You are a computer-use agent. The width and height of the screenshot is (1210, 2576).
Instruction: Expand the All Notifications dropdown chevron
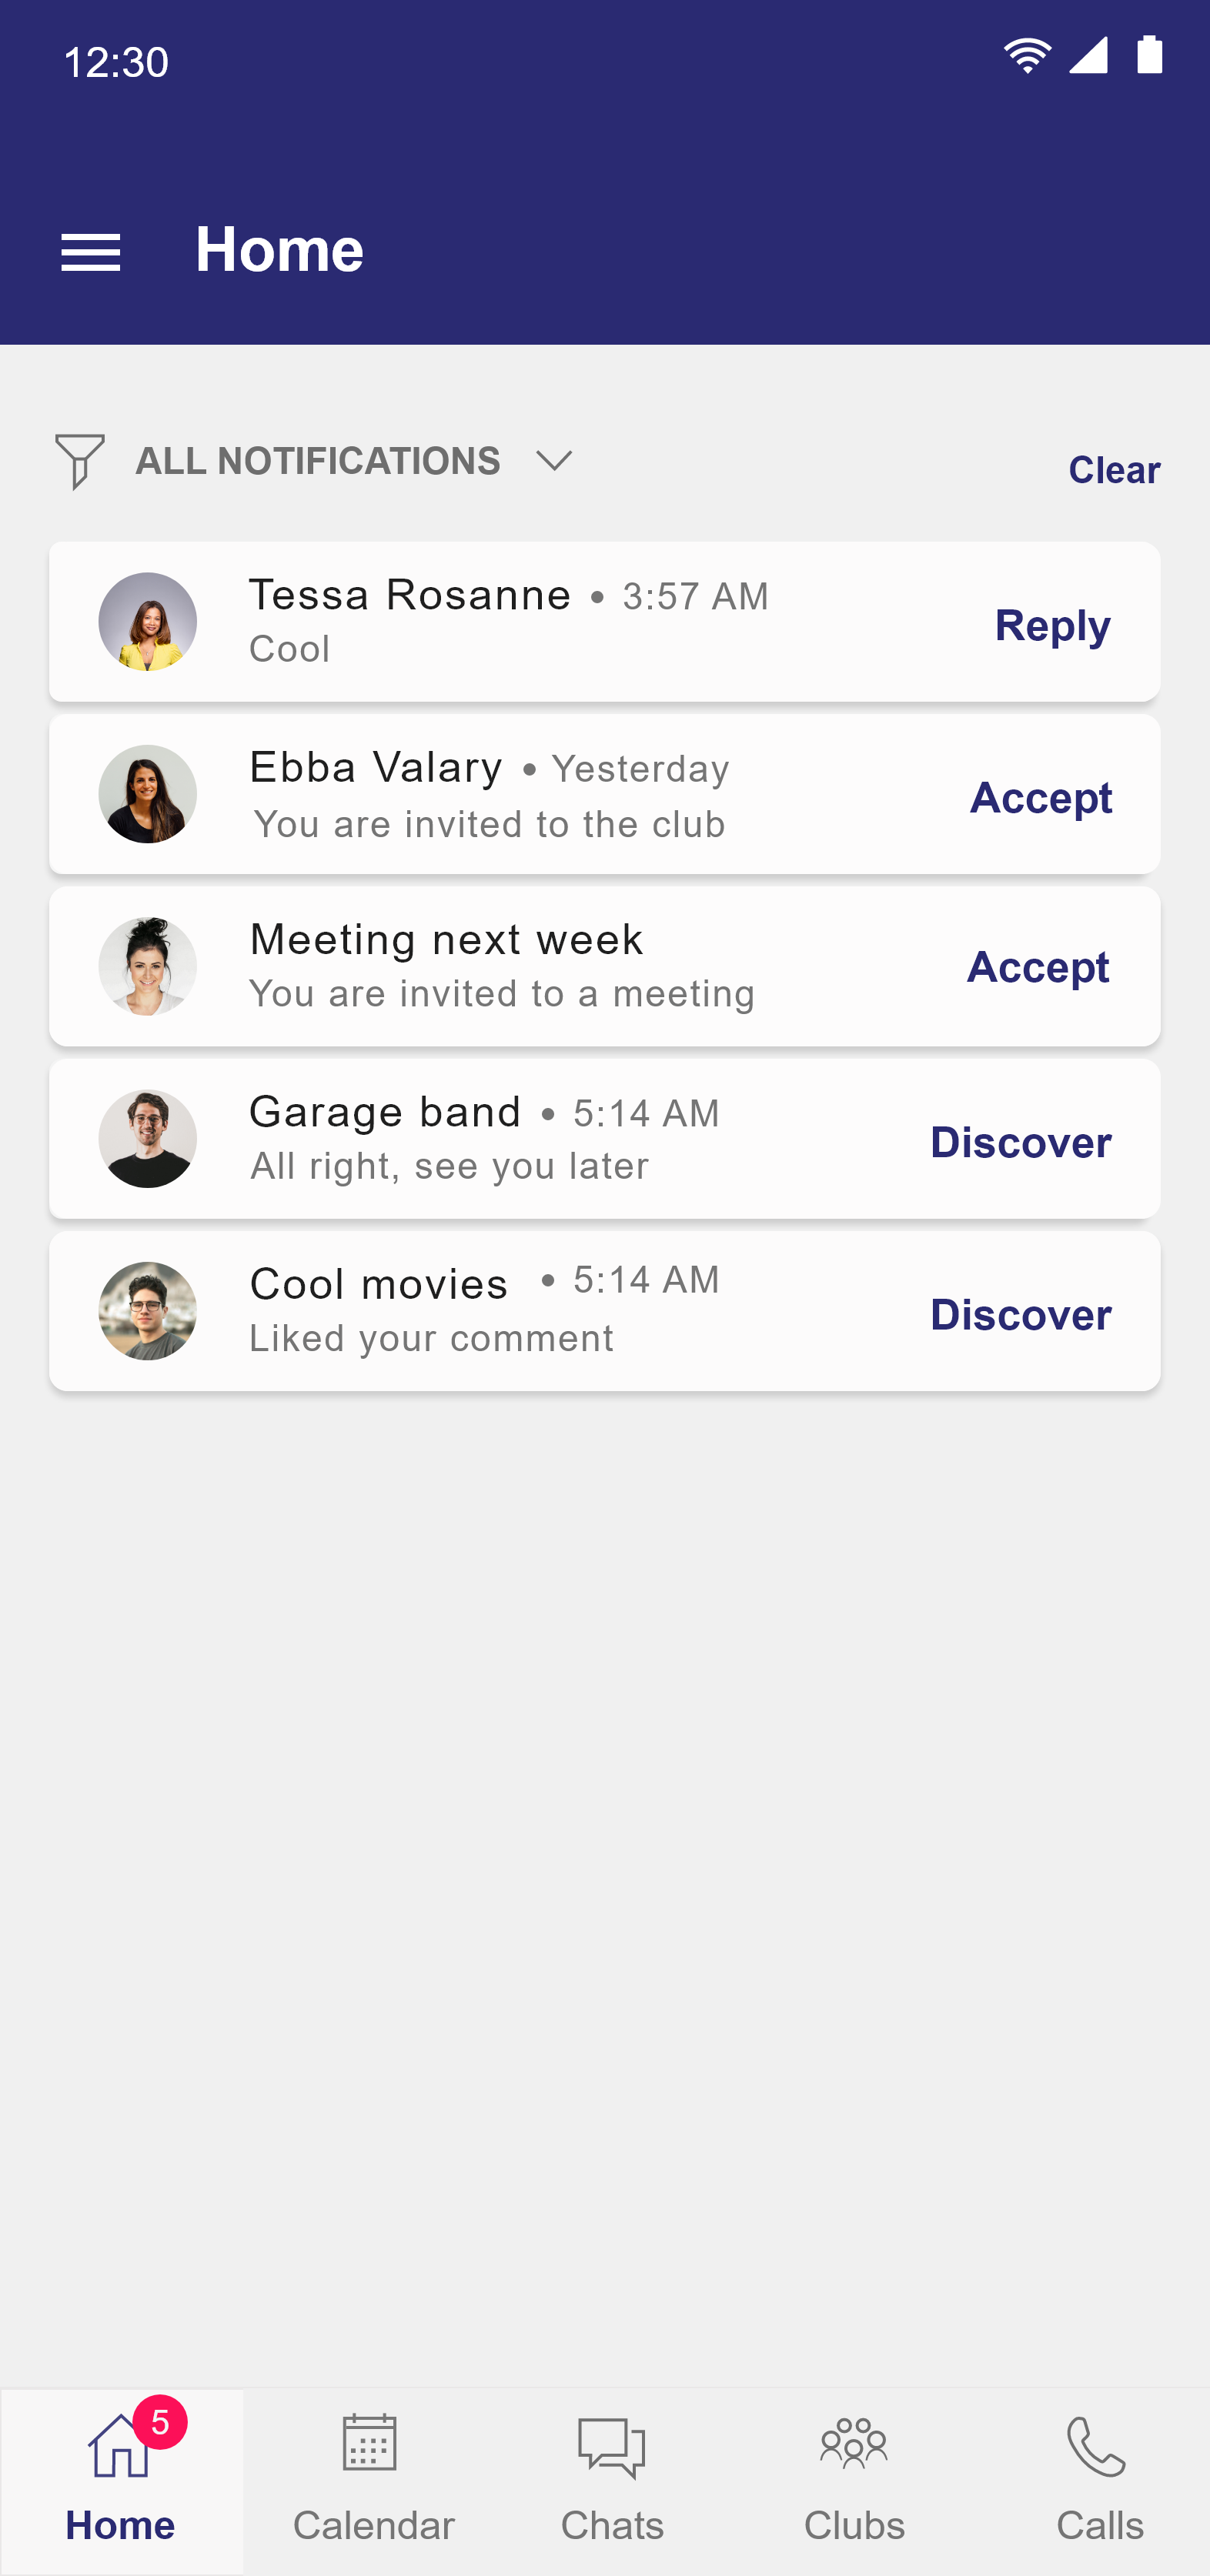coord(553,461)
